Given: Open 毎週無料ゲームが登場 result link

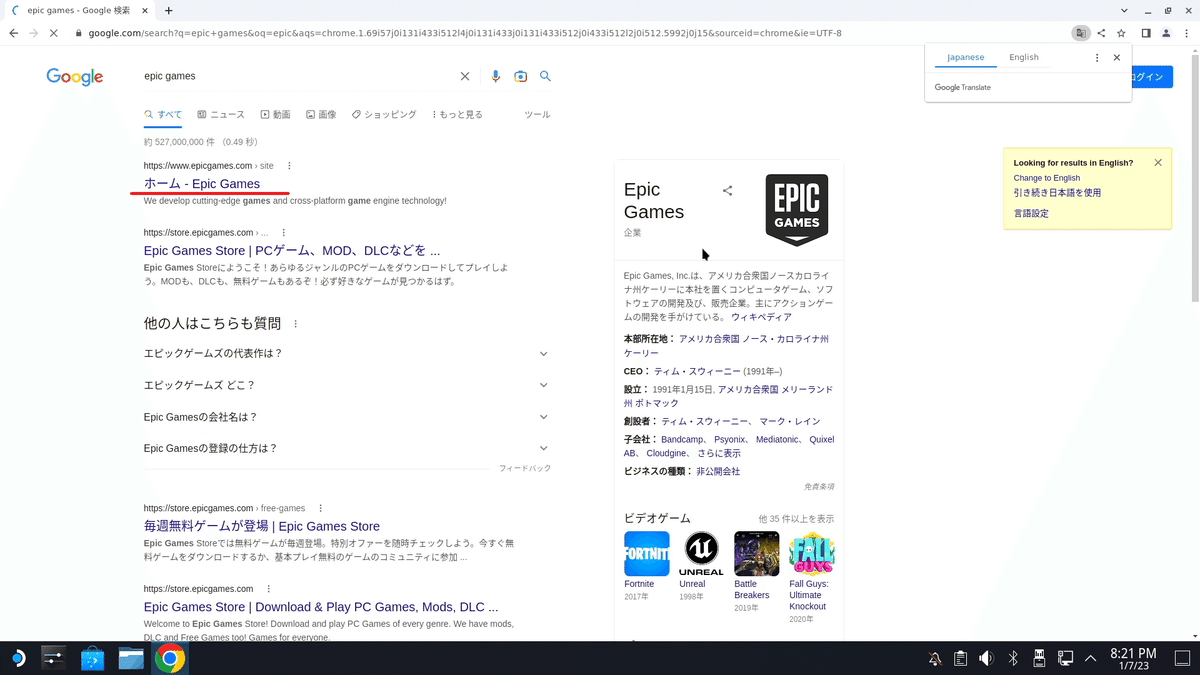Looking at the screenshot, I should [262, 526].
